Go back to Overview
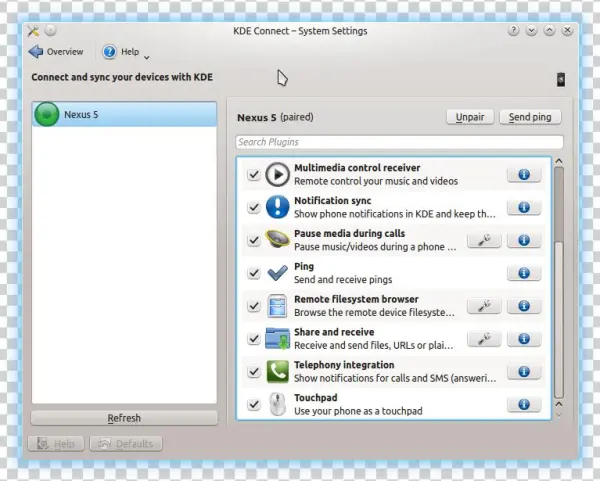The width and height of the screenshot is (600, 481). tap(56, 52)
